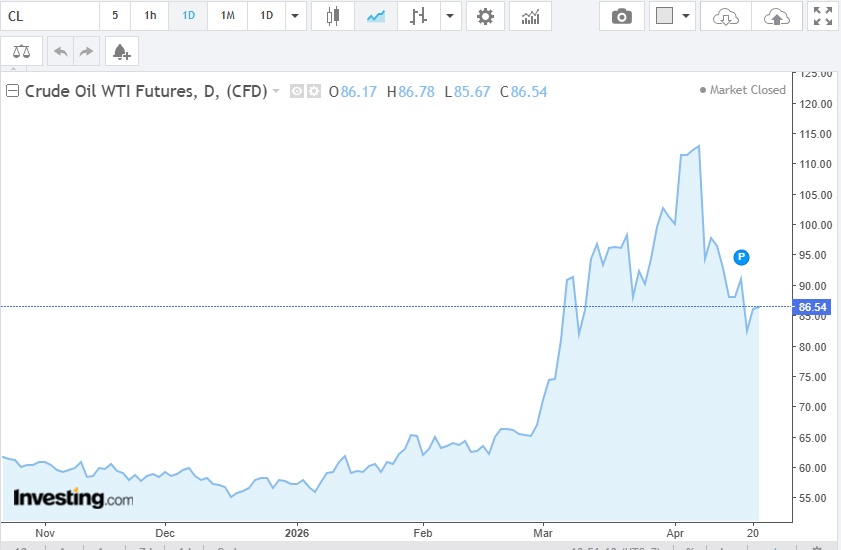The height and width of the screenshot is (550, 841).
Task: Save chart layout to cloud
Action: click(777, 16)
